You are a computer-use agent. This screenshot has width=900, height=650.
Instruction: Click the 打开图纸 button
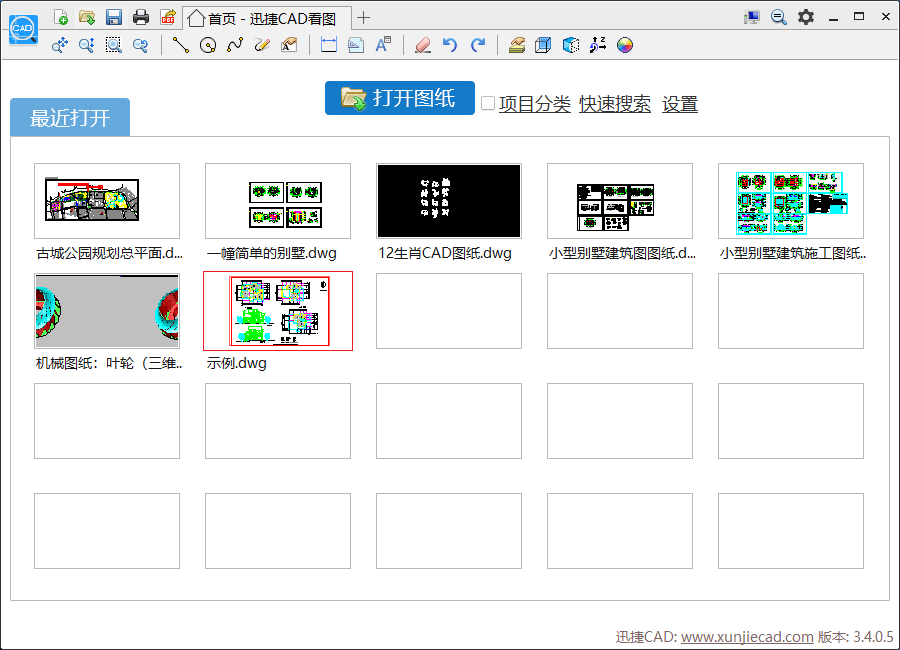coord(399,98)
